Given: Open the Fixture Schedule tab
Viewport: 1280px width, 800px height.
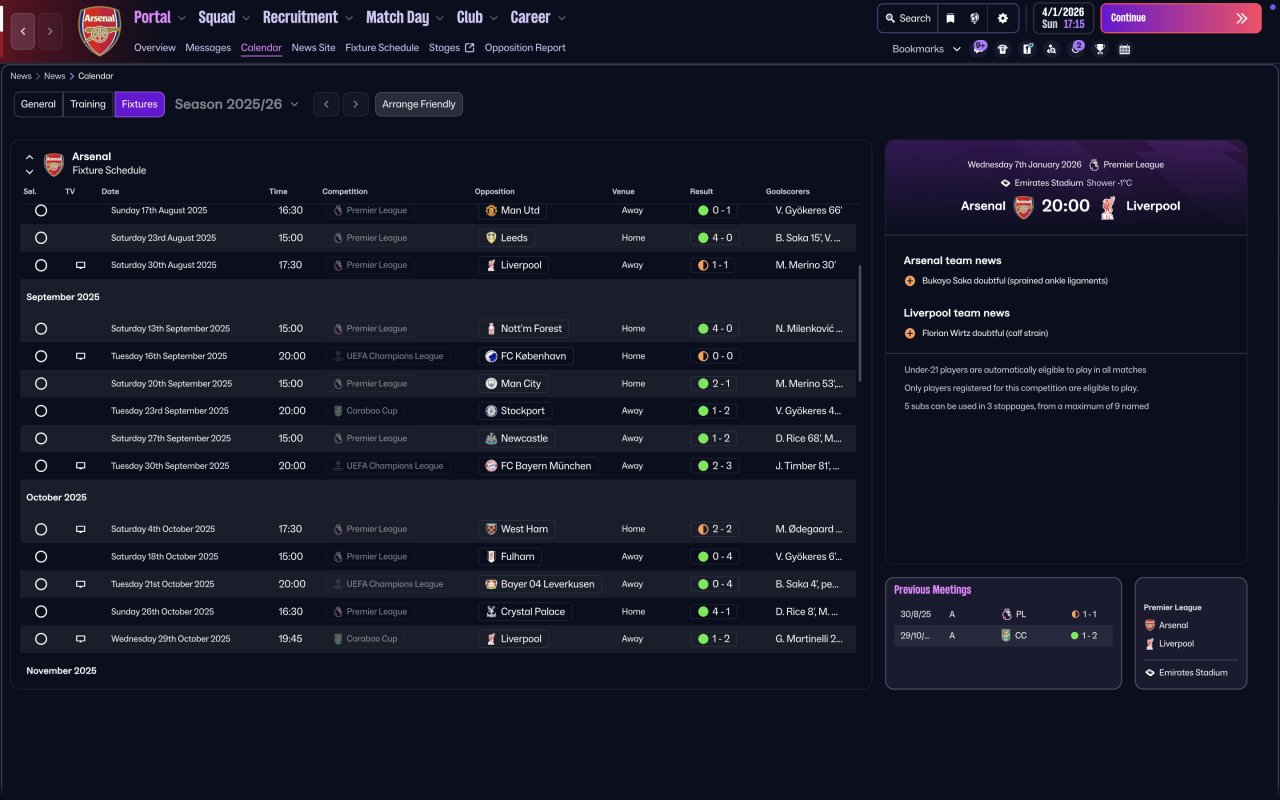Looking at the screenshot, I should click(382, 47).
